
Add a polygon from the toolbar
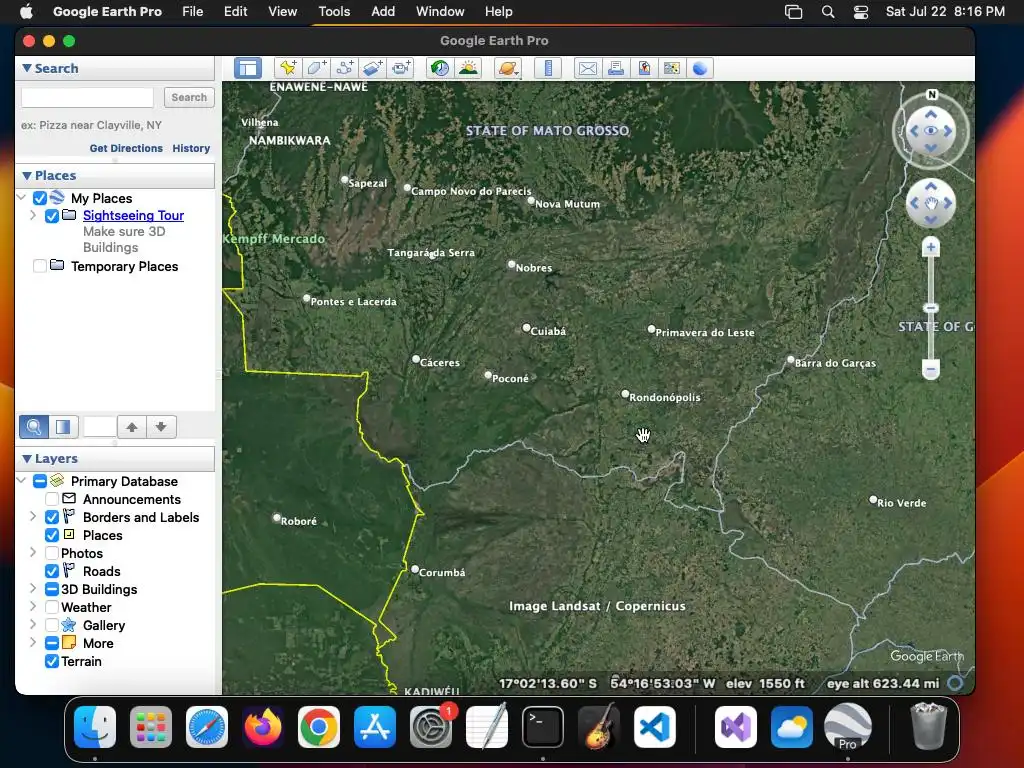coord(316,68)
